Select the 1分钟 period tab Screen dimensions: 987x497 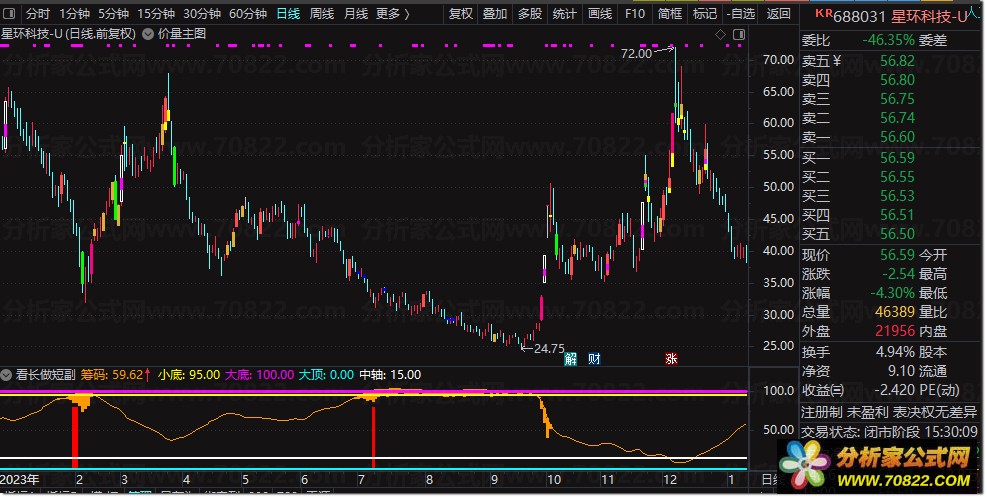[75, 13]
